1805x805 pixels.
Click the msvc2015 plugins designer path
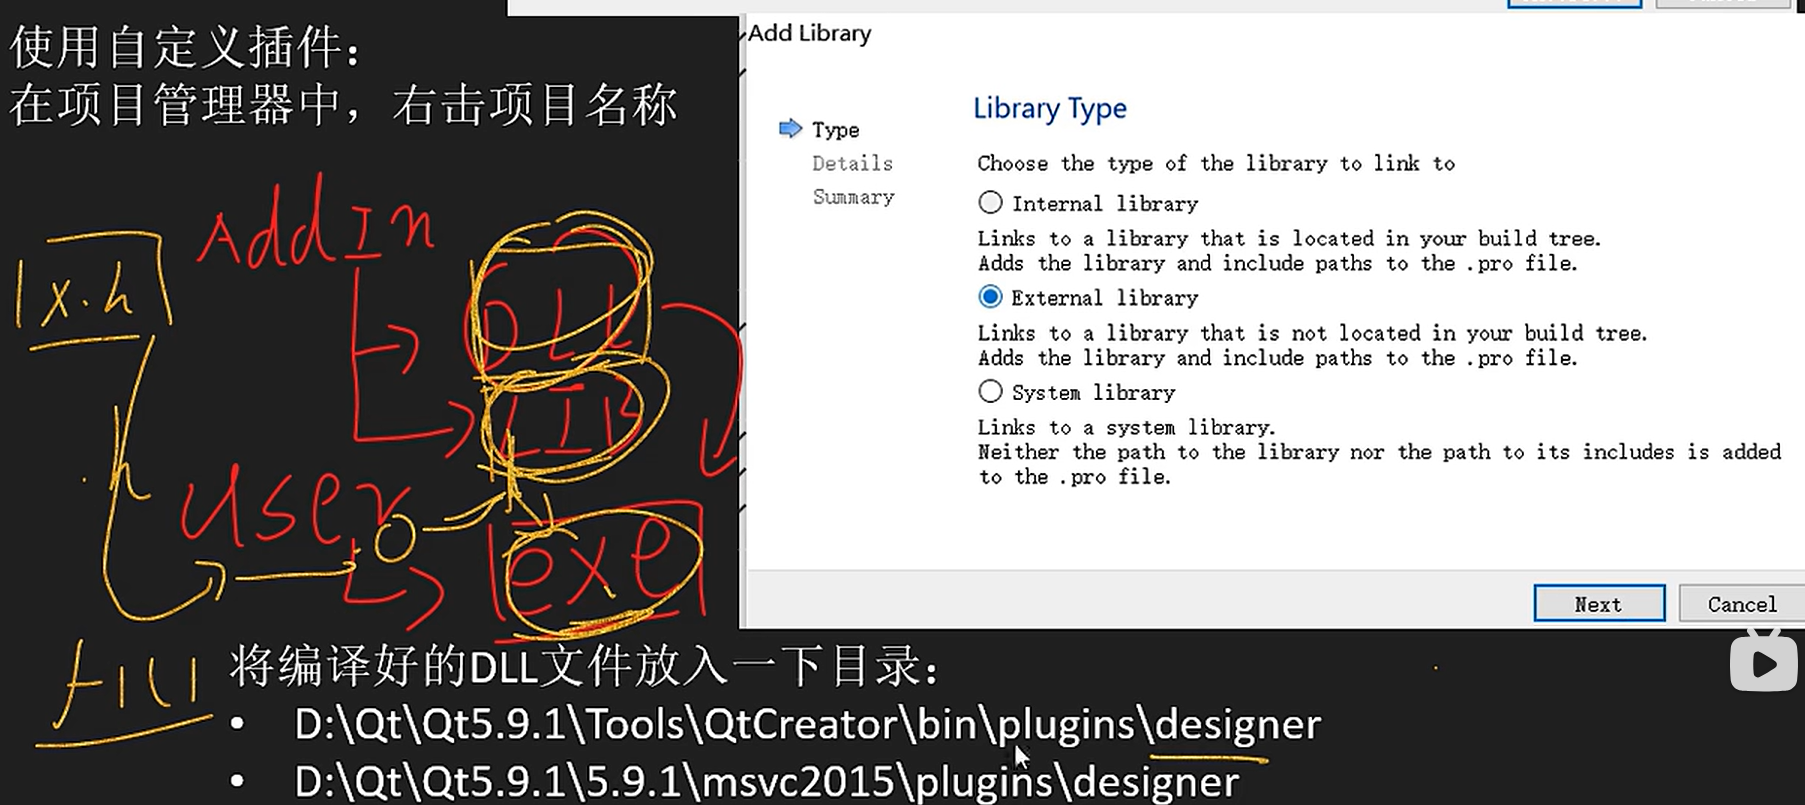pyautogui.click(x=766, y=781)
